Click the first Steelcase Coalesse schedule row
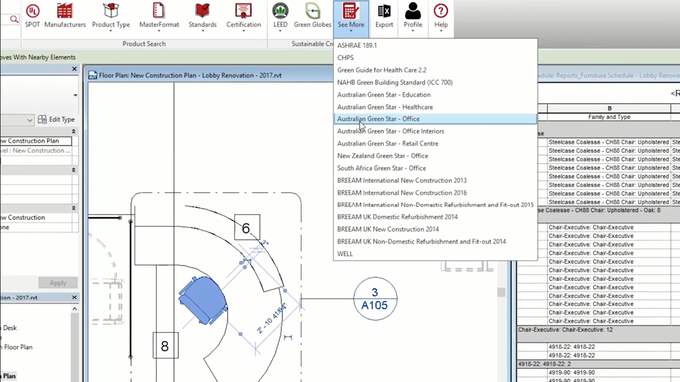Viewport: 680px width, 382px height. pos(608,142)
